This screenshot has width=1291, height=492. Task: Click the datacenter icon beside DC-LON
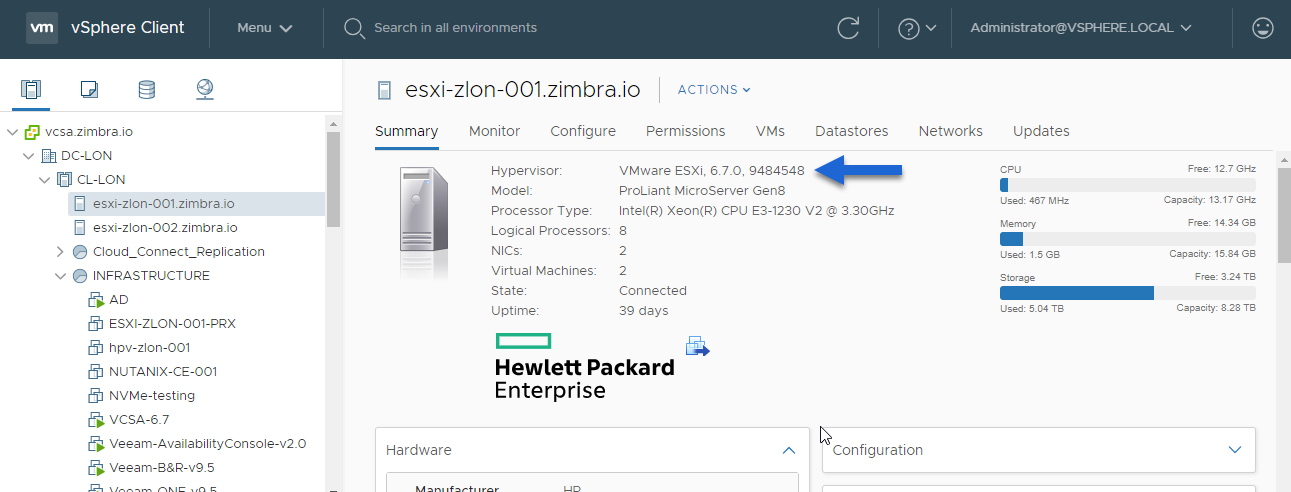click(x=48, y=156)
